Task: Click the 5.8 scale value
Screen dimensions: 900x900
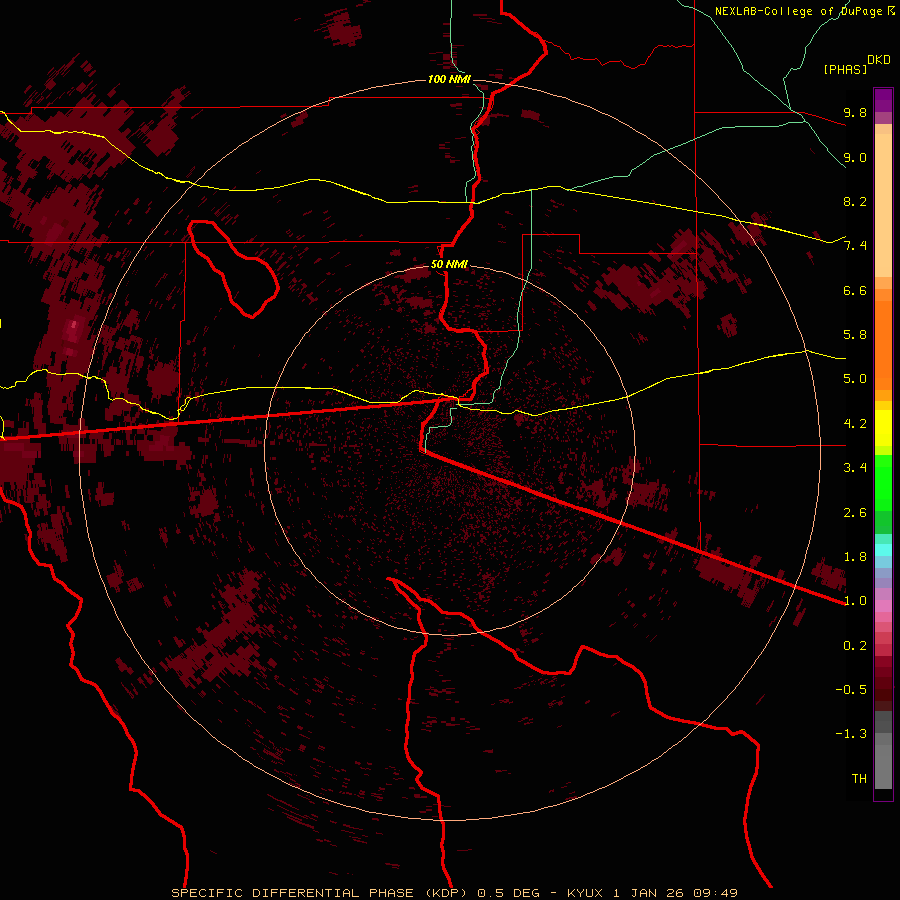Action: click(855, 335)
